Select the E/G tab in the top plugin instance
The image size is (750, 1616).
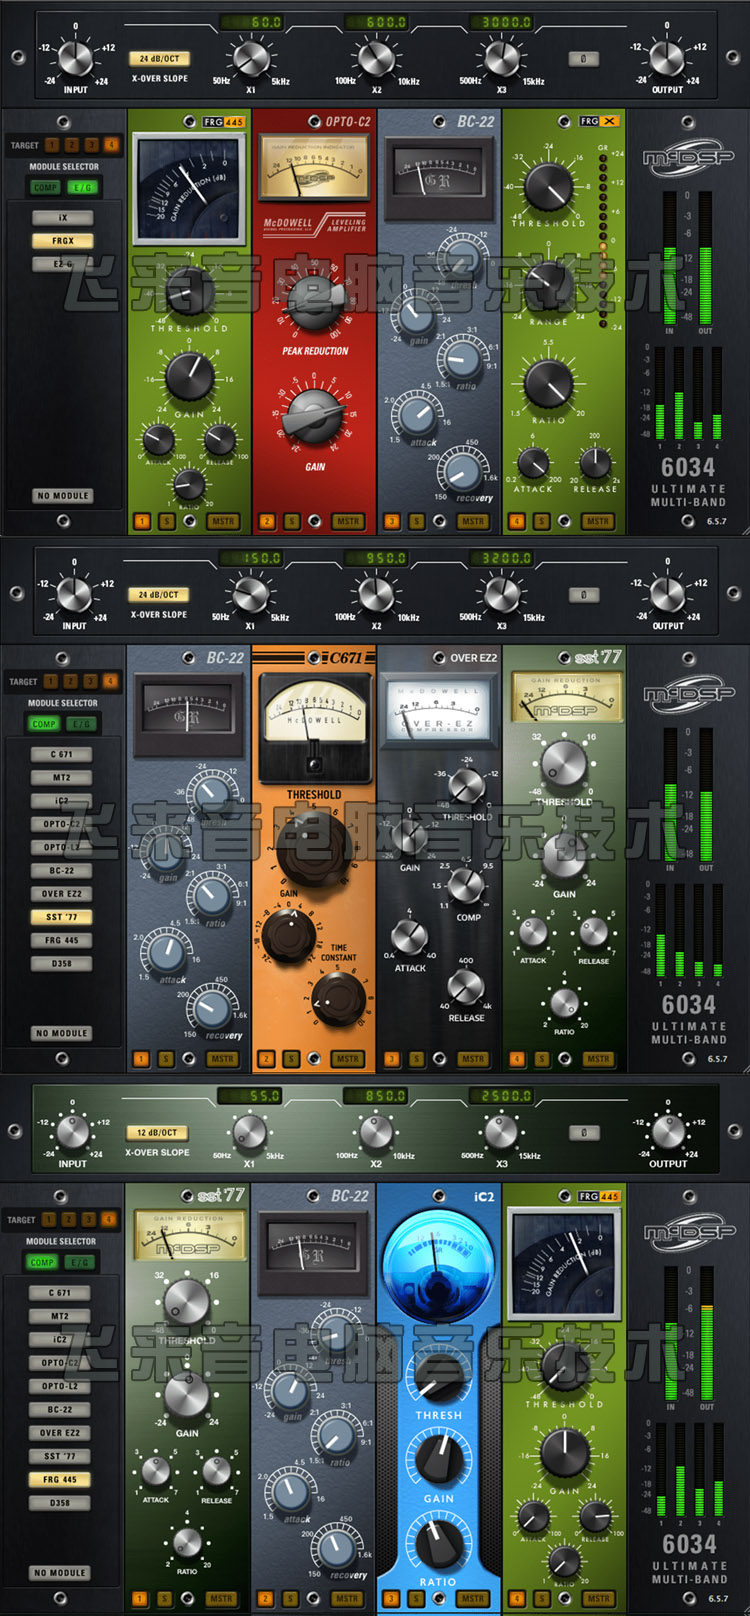pos(82,187)
